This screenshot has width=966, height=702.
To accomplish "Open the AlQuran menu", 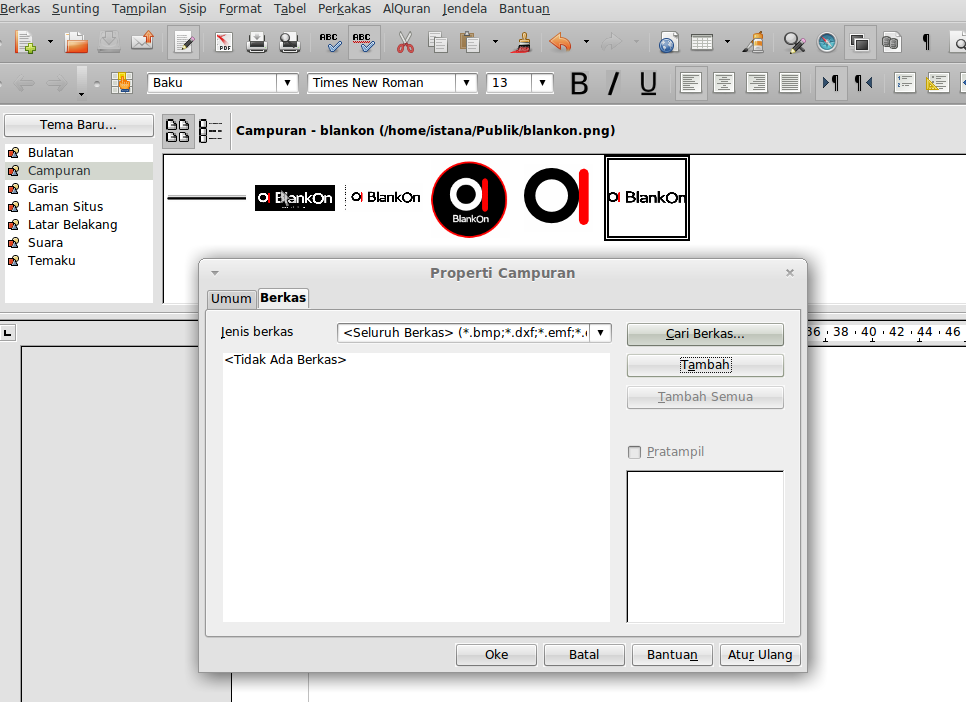I will point(407,9).
